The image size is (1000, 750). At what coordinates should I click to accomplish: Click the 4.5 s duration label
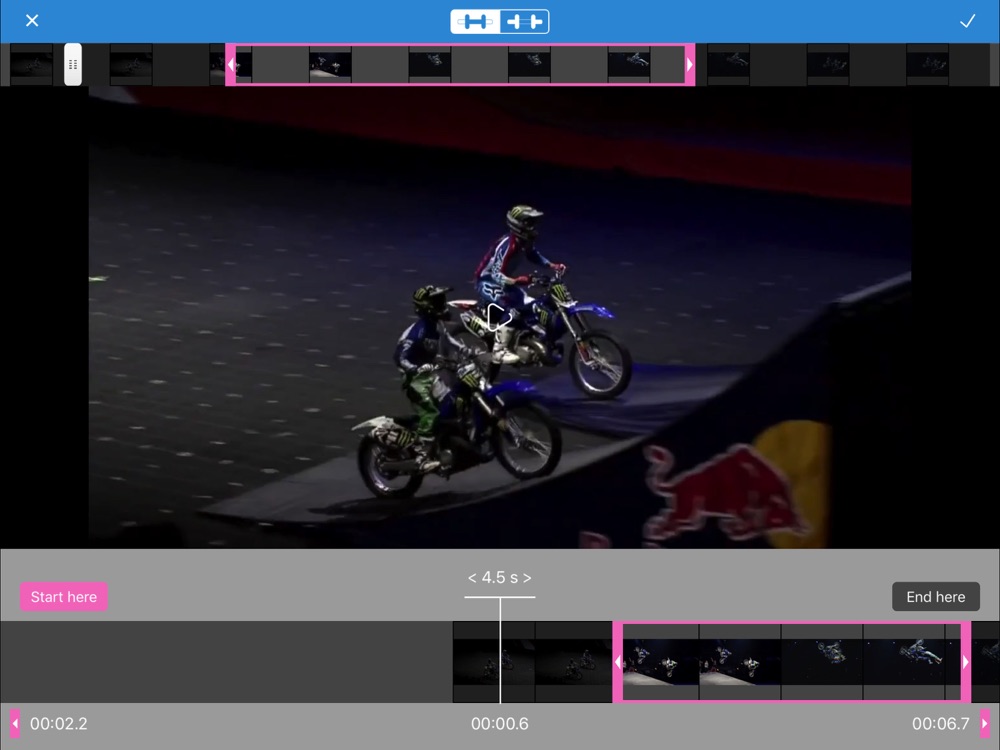[x=499, y=578]
